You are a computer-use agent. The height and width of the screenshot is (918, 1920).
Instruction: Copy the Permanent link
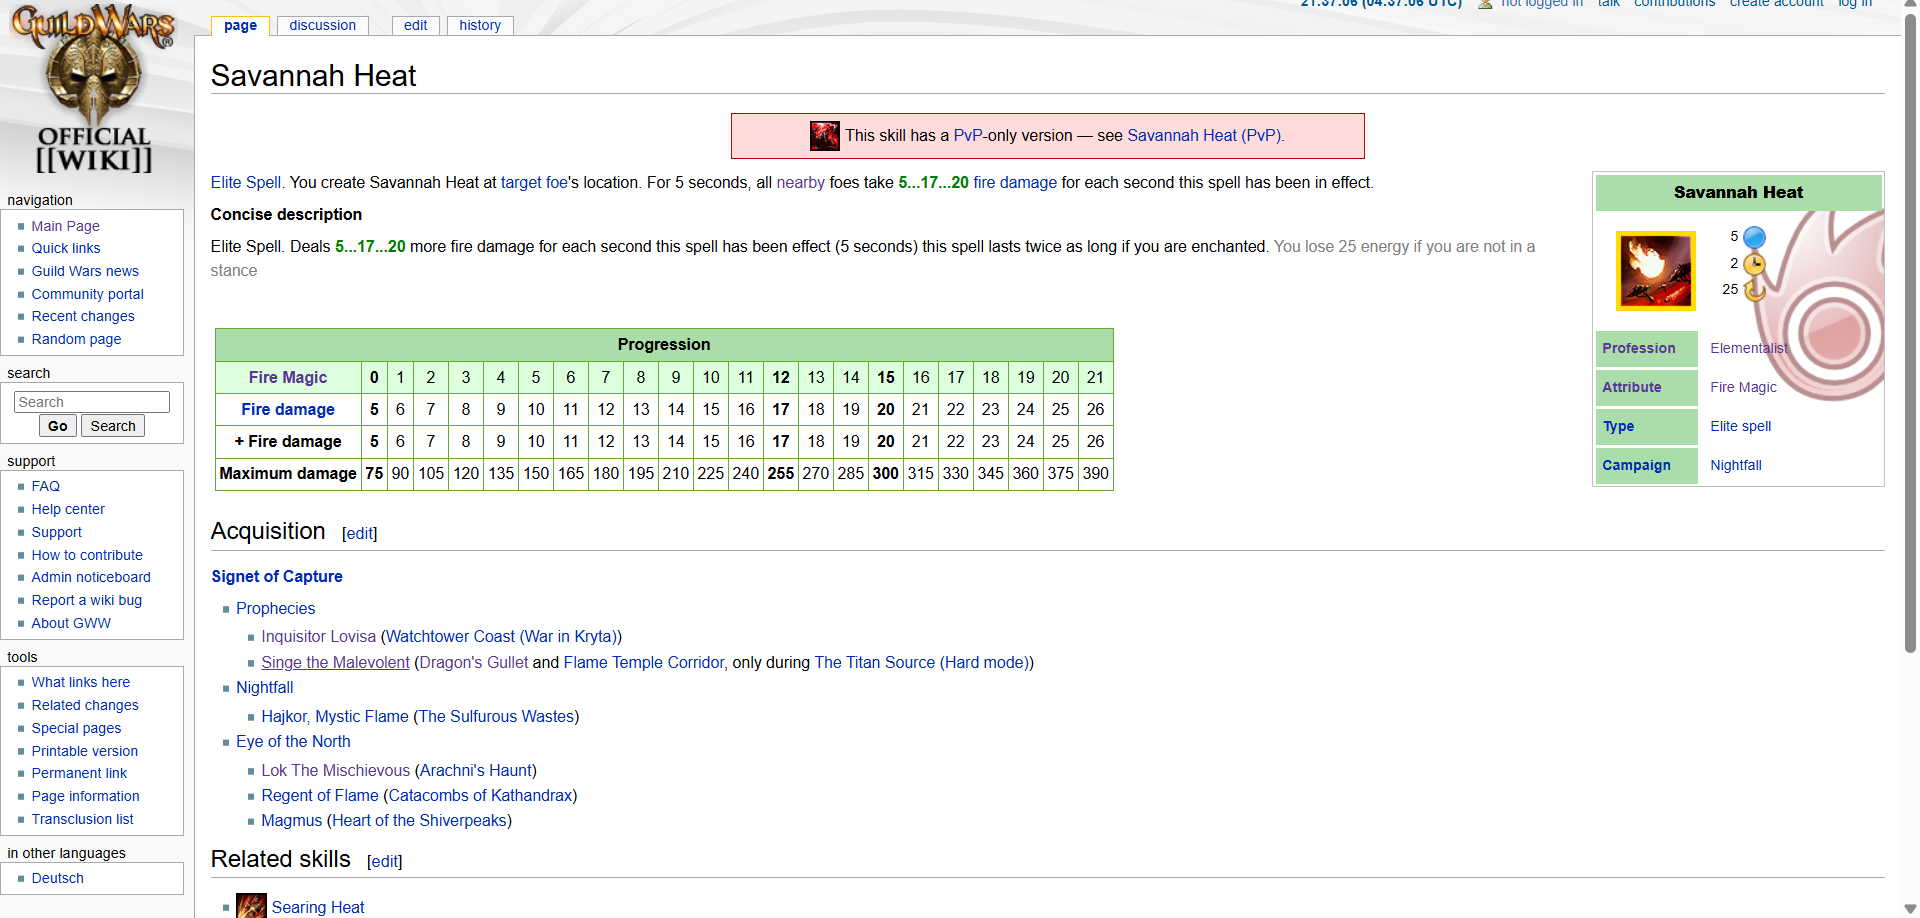(x=79, y=773)
